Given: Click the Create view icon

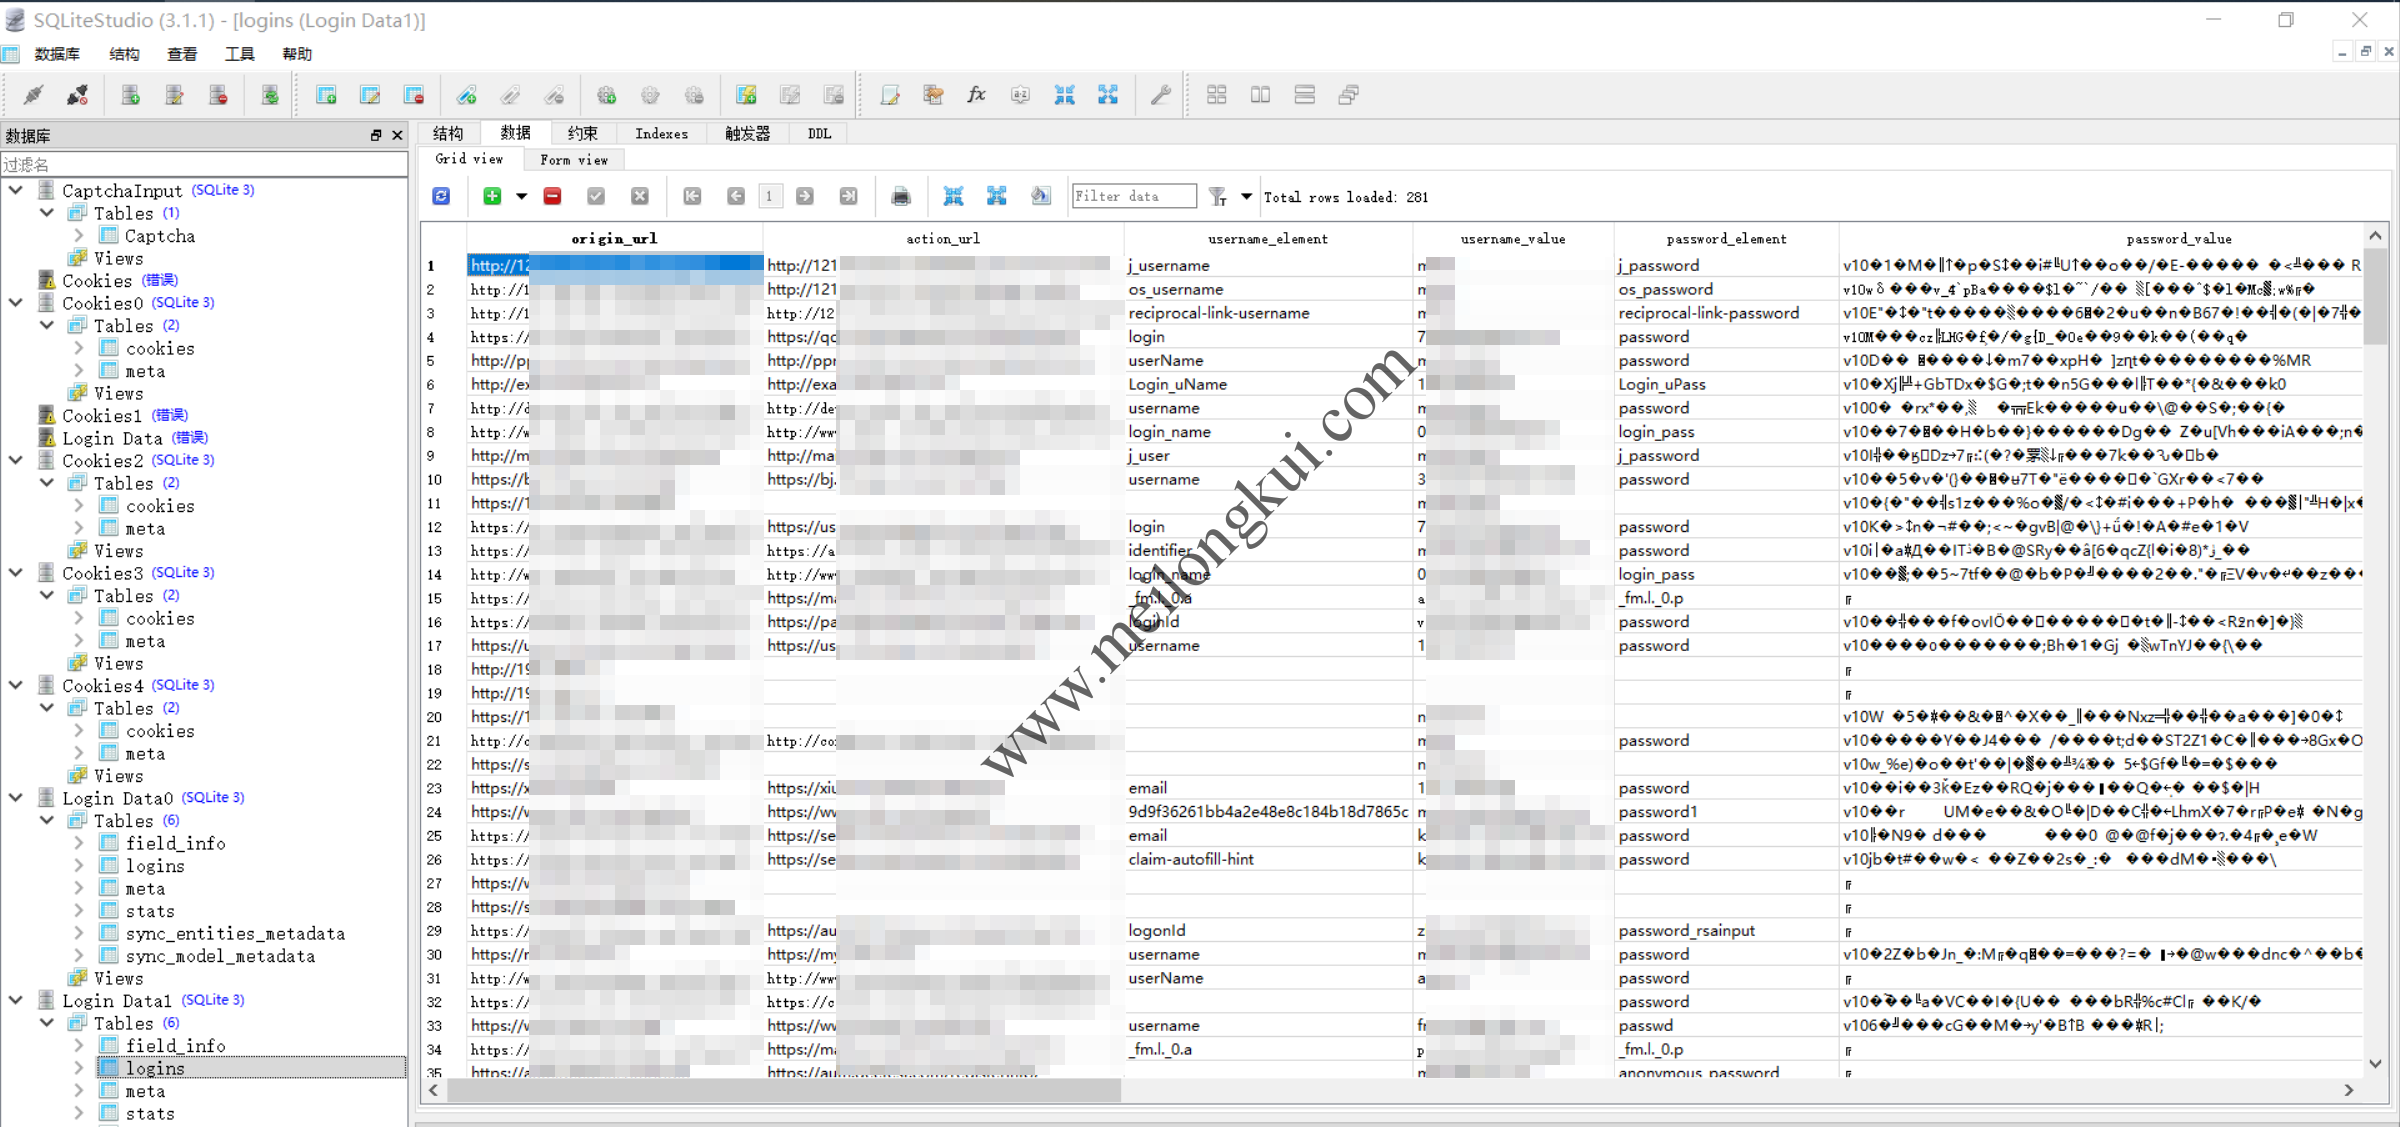Looking at the screenshot, I should (746, 95).
